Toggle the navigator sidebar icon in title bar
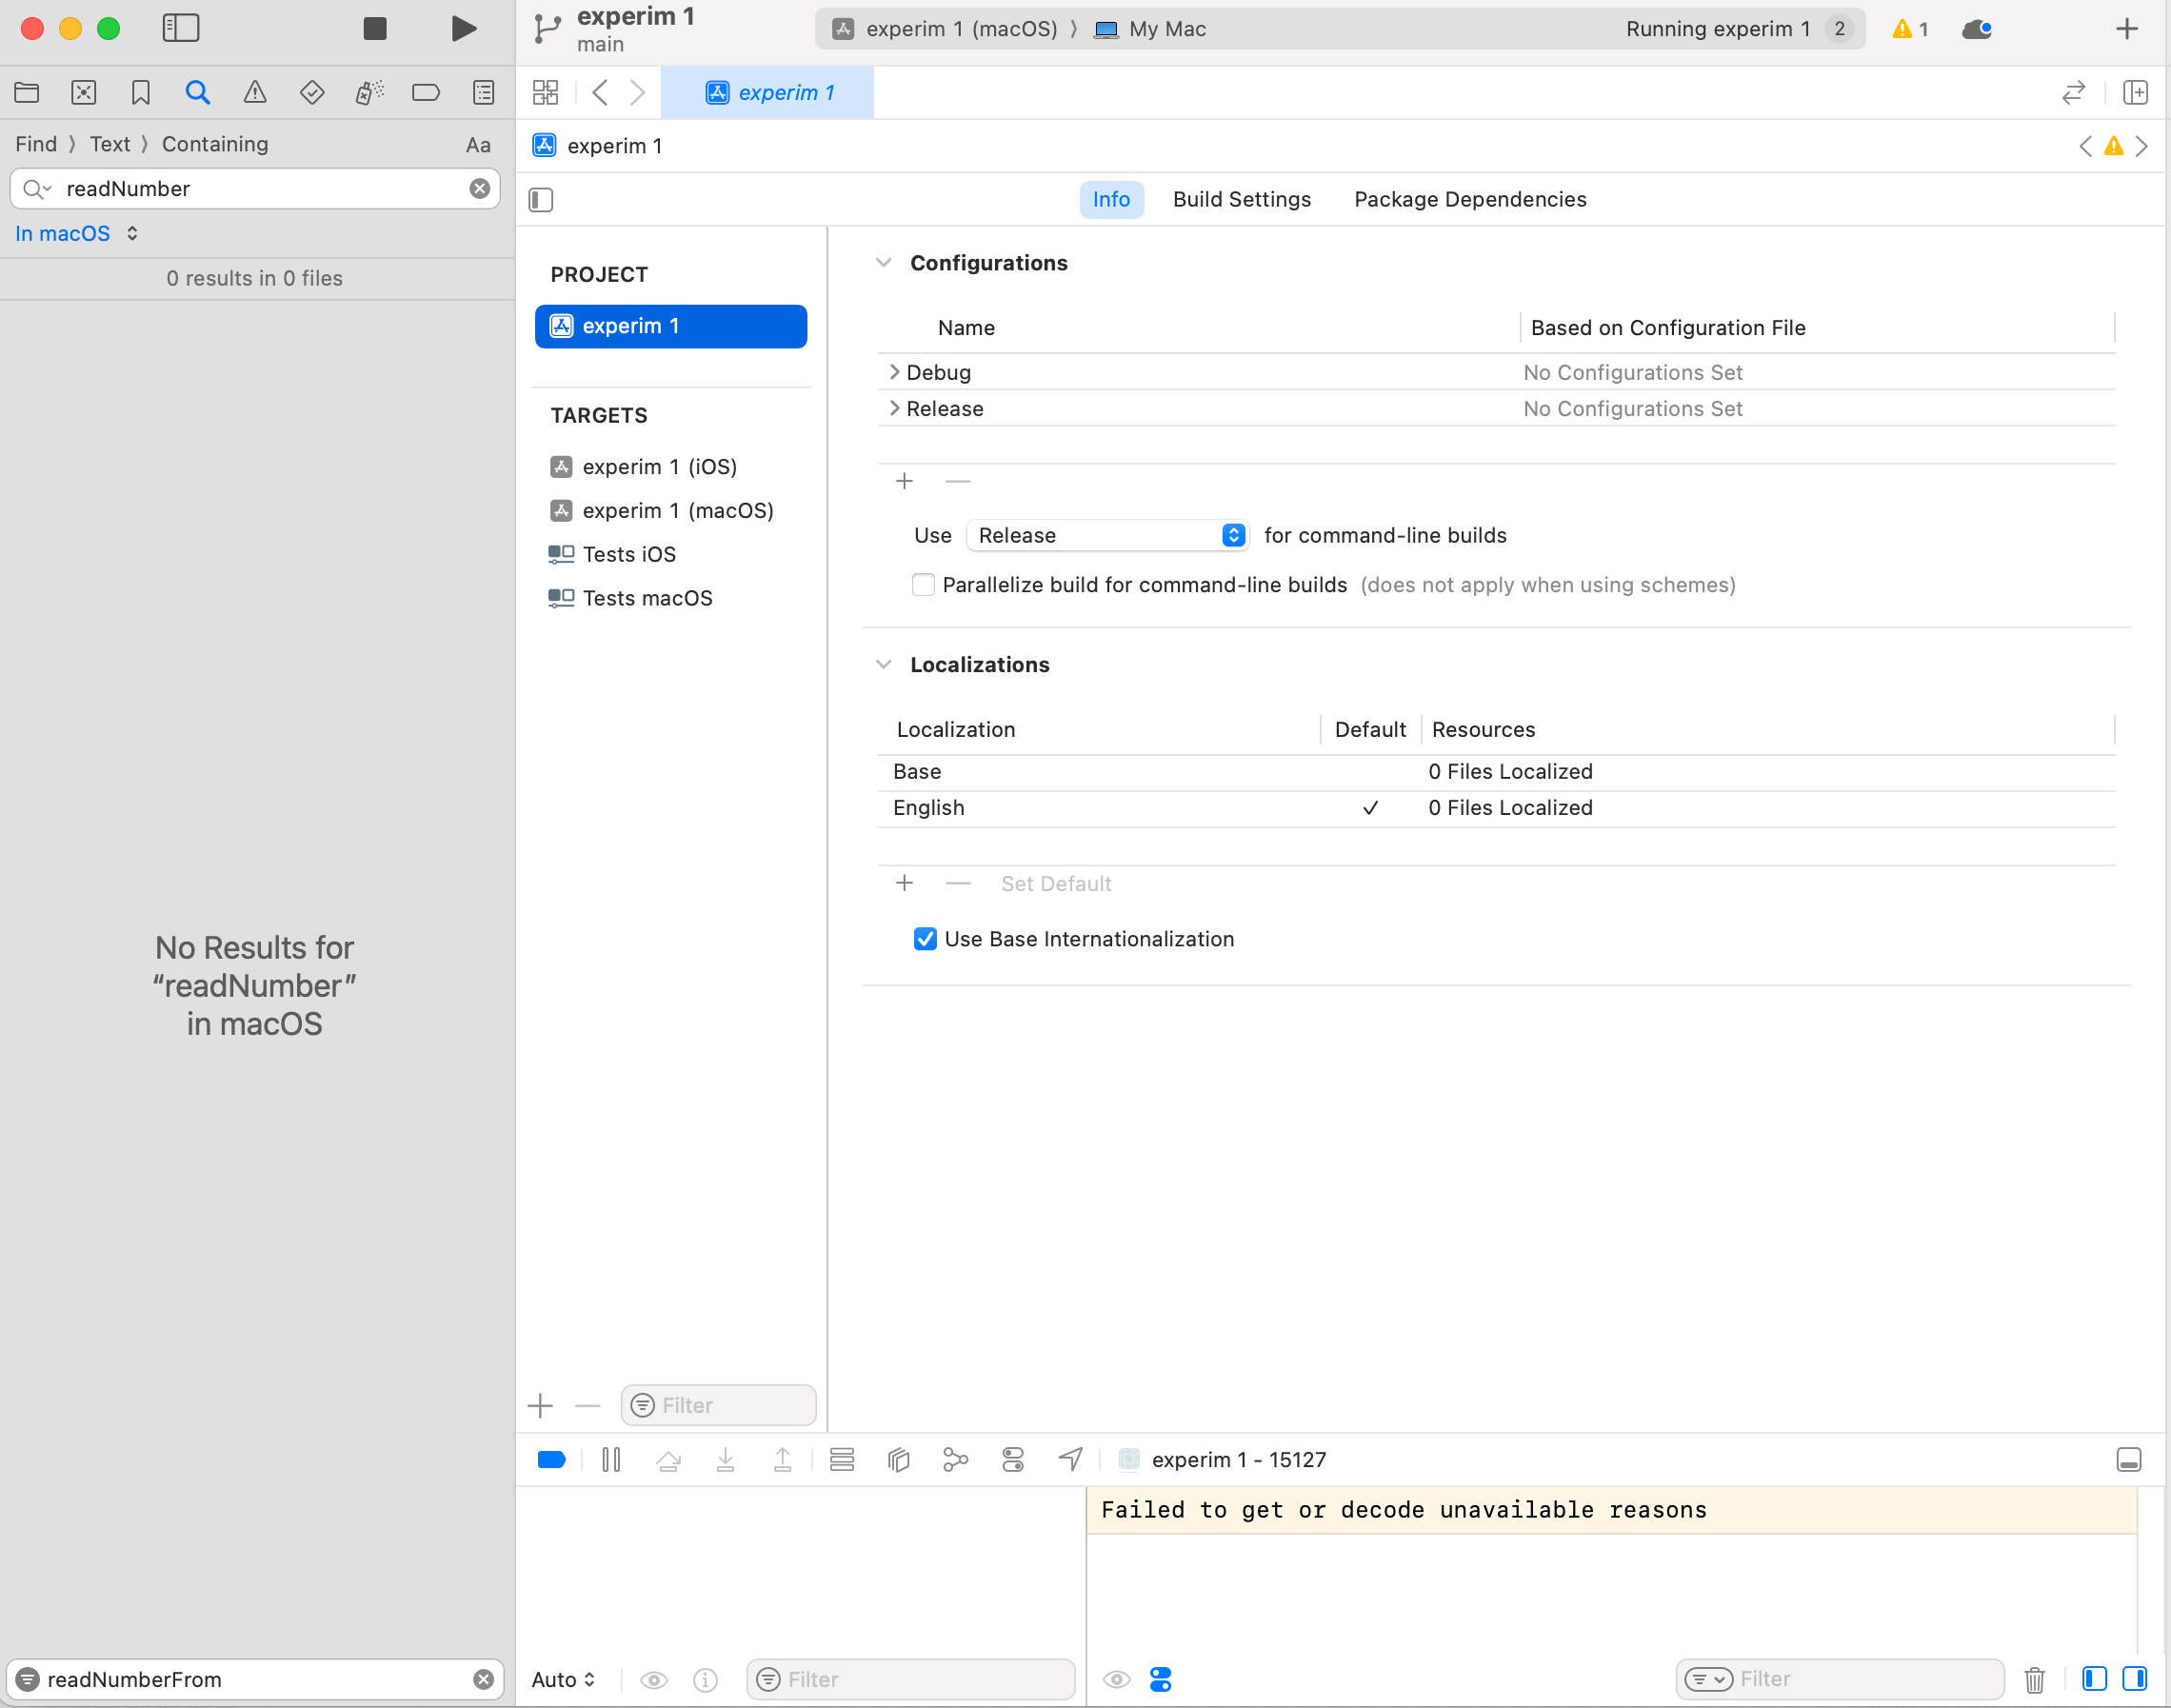This screenshot has width=2171, height=1708. pos(181,28)
